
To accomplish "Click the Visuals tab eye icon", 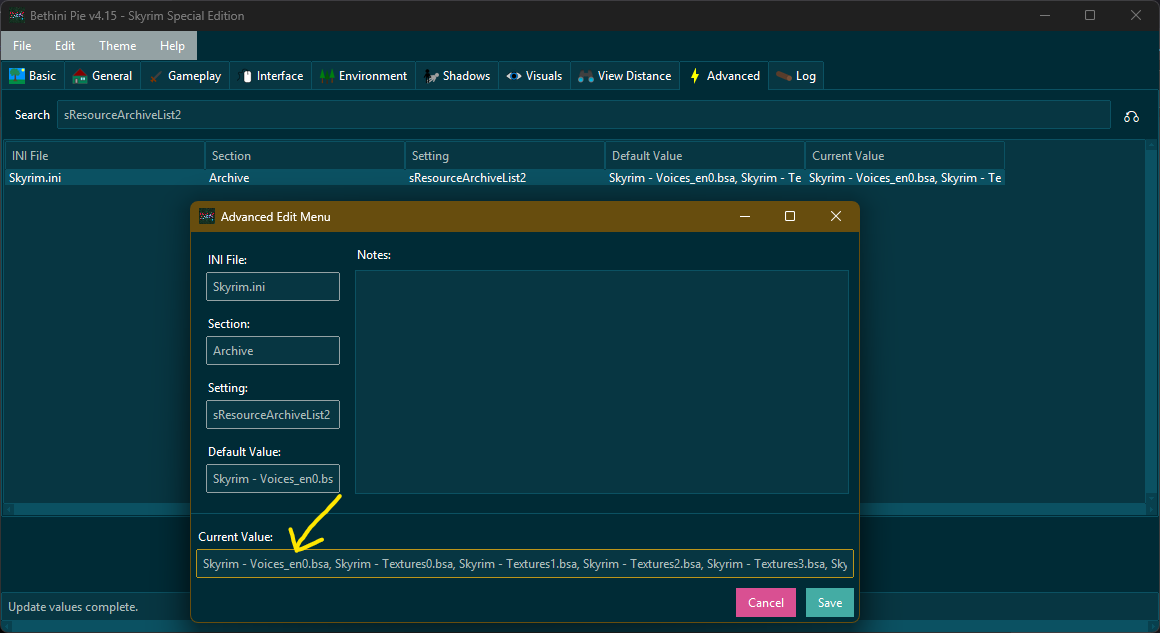I will click(x=514, y=75).
